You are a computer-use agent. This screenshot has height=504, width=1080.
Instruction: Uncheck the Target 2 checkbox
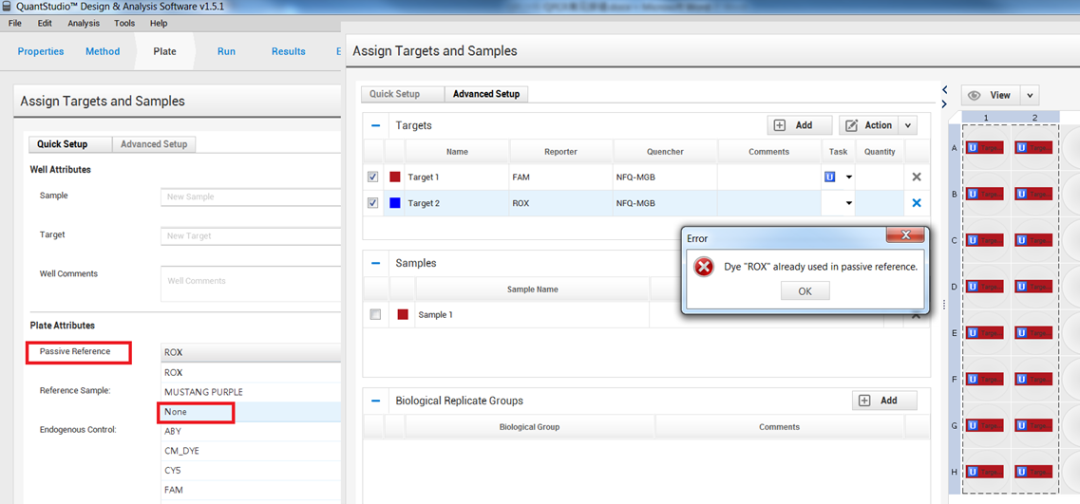[x=373, y=203]
